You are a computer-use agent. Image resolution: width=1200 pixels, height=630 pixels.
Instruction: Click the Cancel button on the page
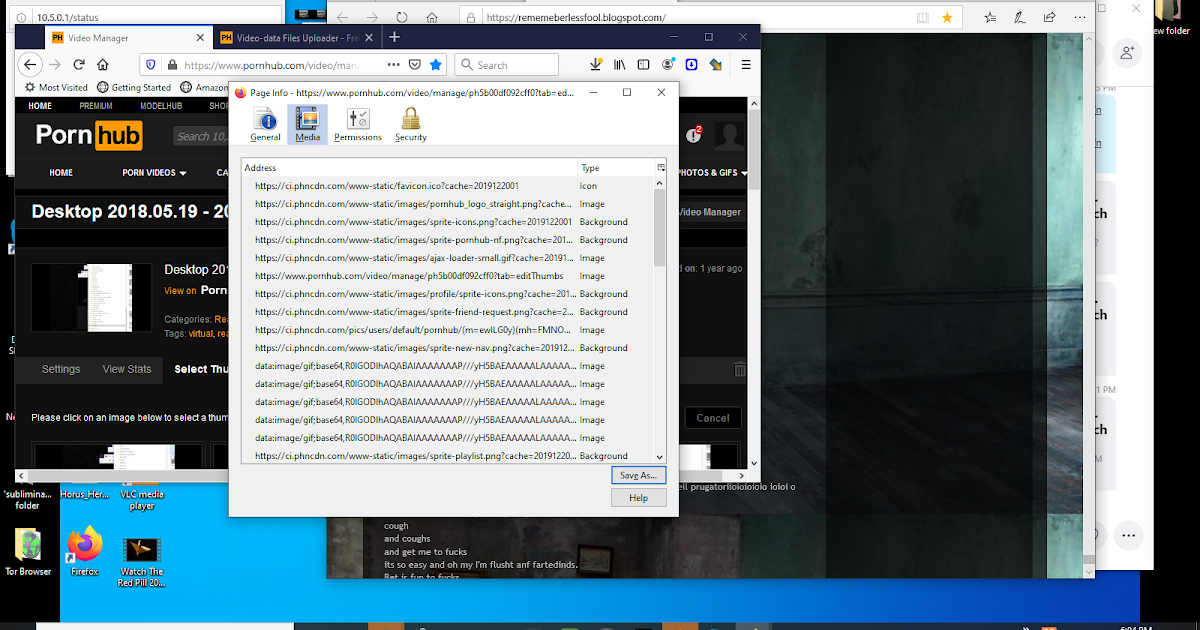713,418
